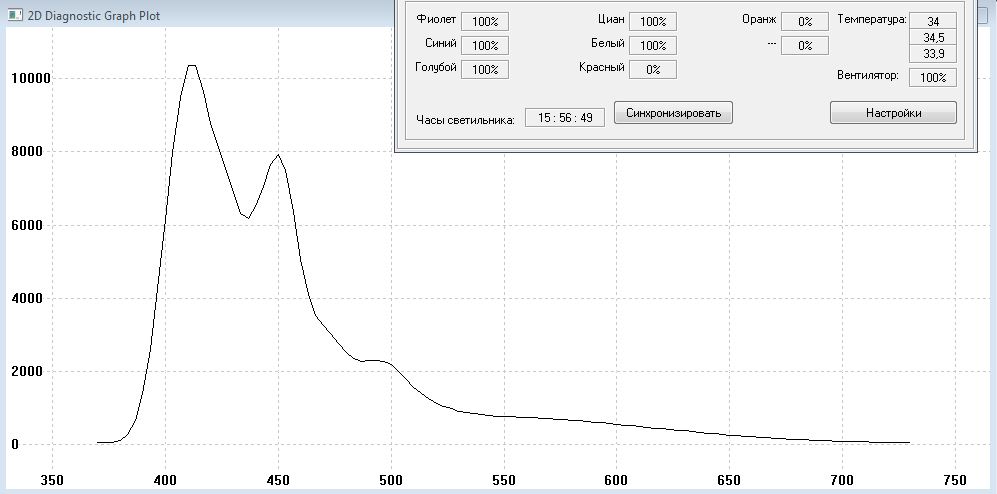The width and height of the screenshot is (997, 494).
Task: Open Настройки settings button
Action: click(x=893, y=113)
